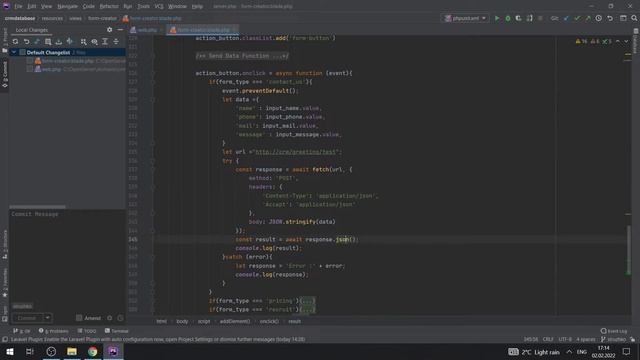Image resolution: width=640 pixels, height=360 pixels.
Task: Click the Commit green checkmark in the top toolbar
Action: (577, 18)
